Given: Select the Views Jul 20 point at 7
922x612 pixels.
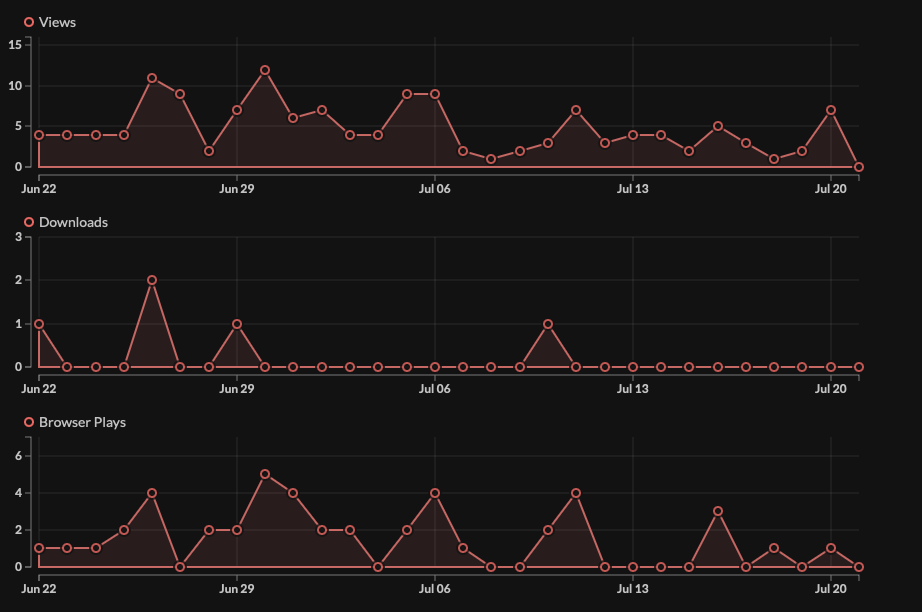Looking at the screenshot, I should pos(831,110).
